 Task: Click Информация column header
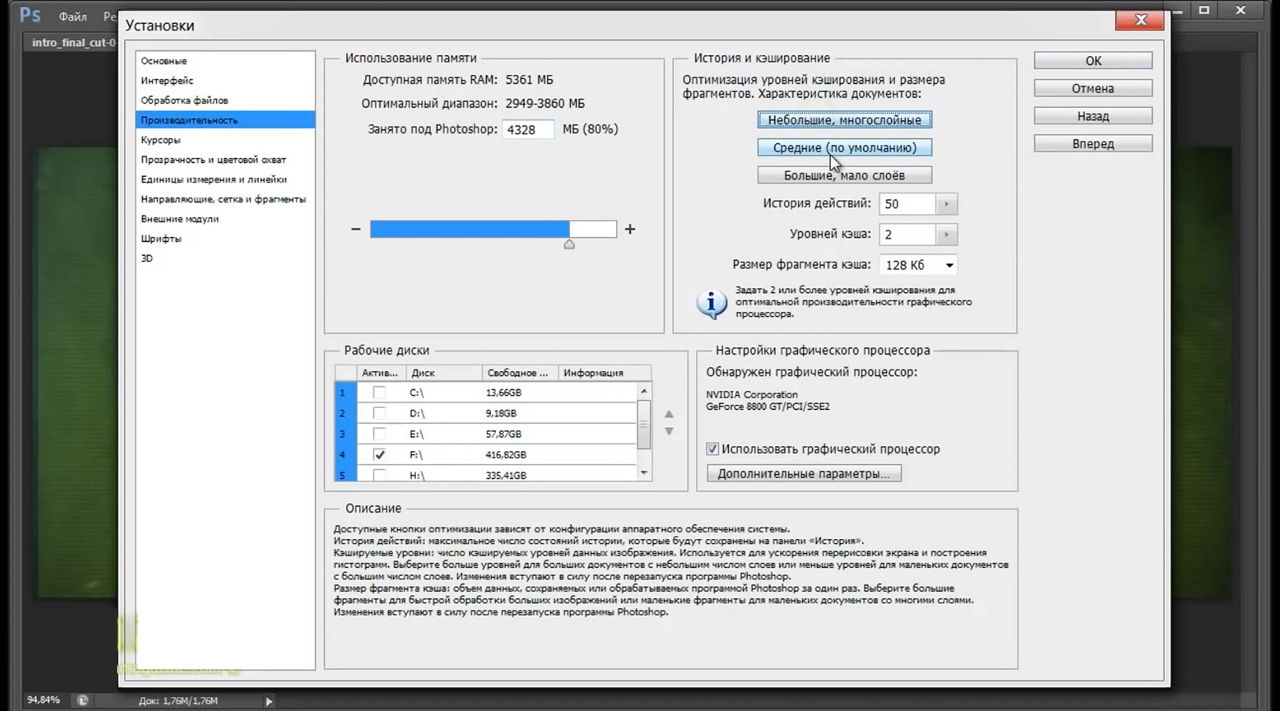597,373
